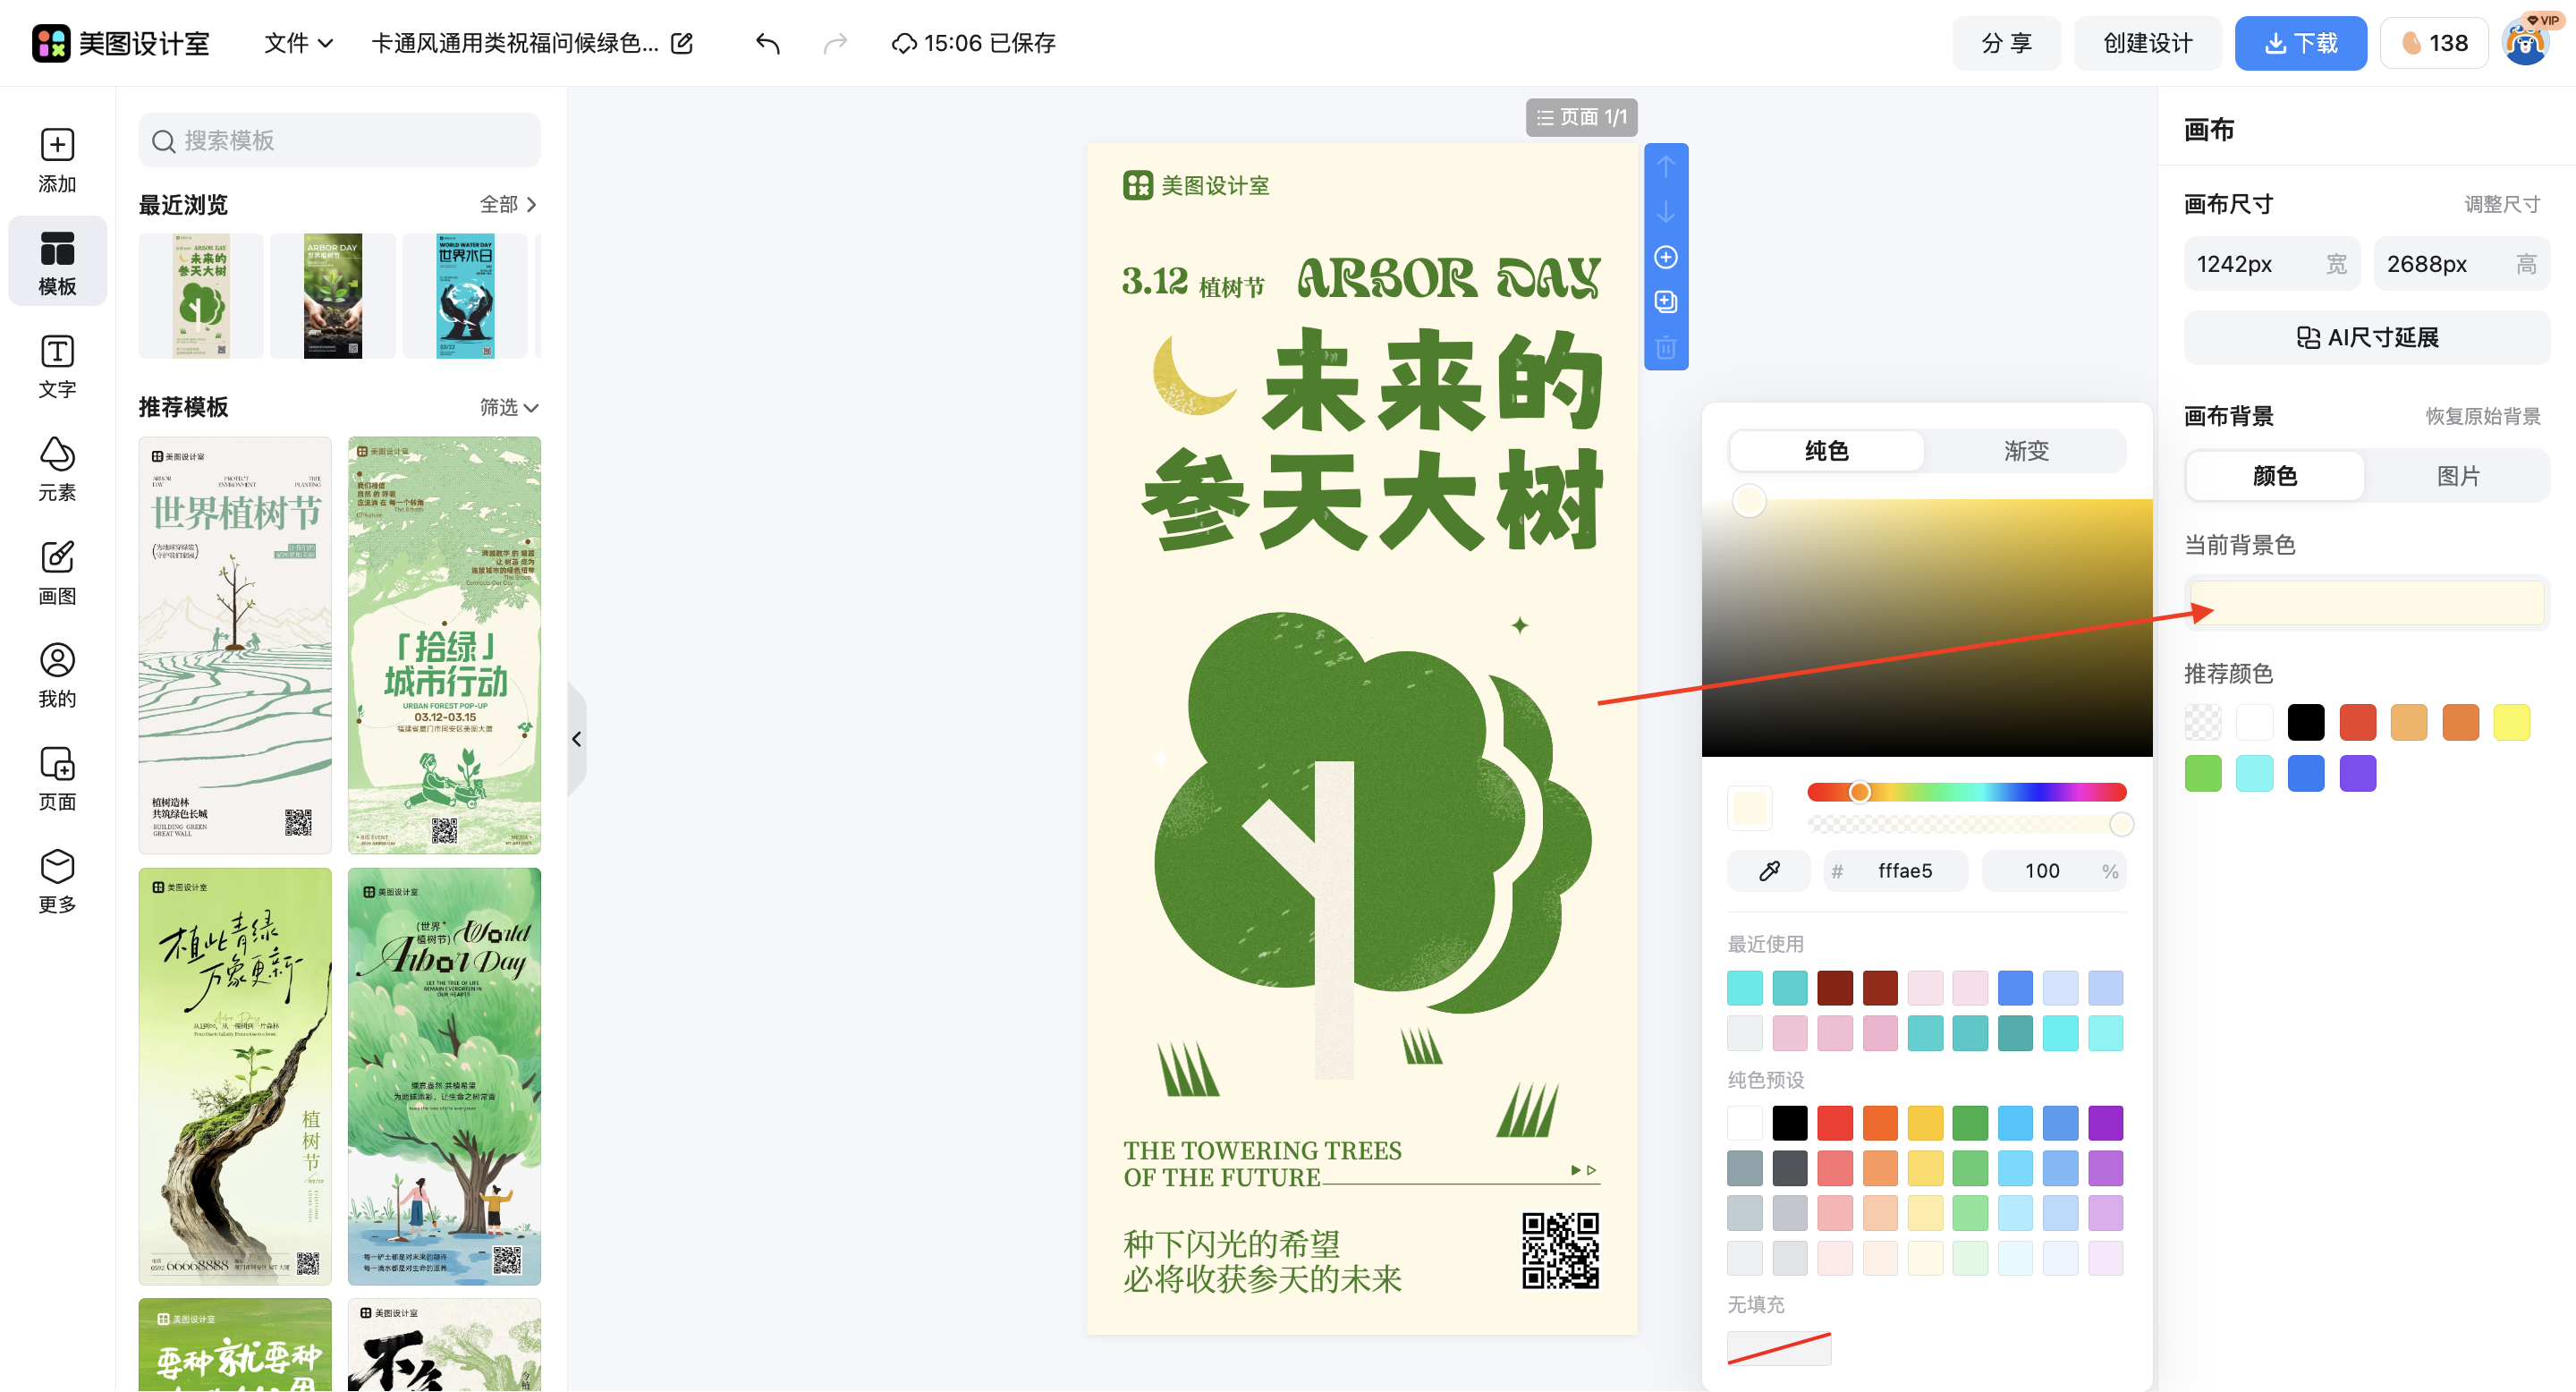The image size is (2576, 1392).
Task: Open the 页面 pages panel in sidebar
Action: click(57, 777)
